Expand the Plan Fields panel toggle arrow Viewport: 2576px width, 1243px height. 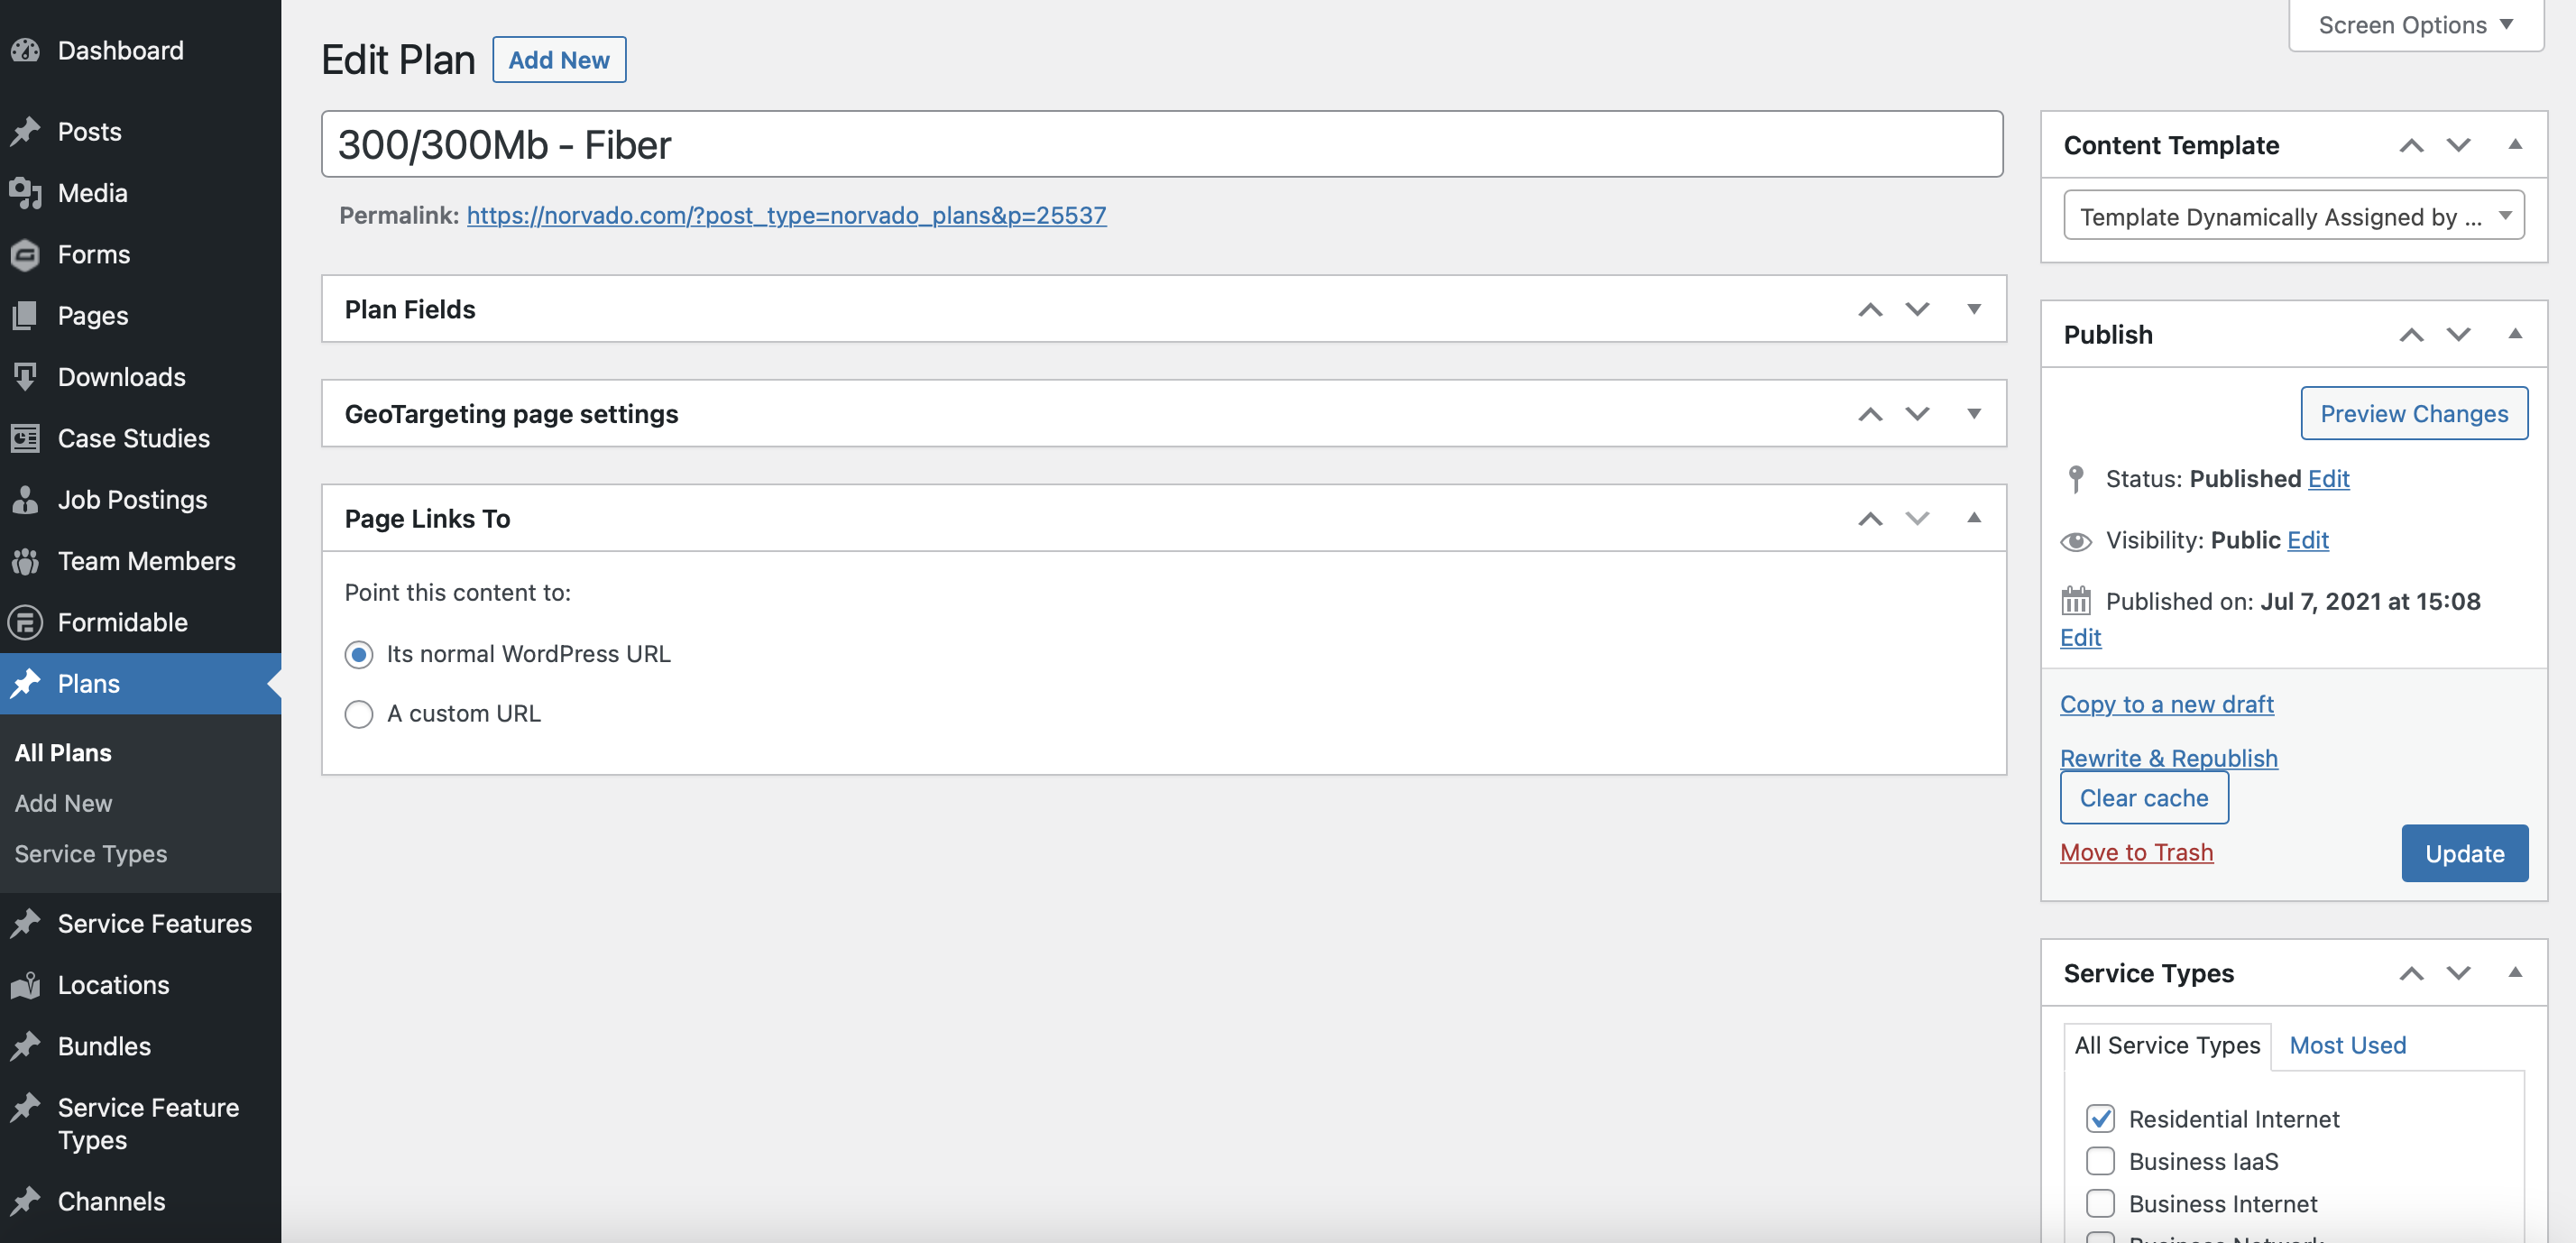coord(1973,309)
